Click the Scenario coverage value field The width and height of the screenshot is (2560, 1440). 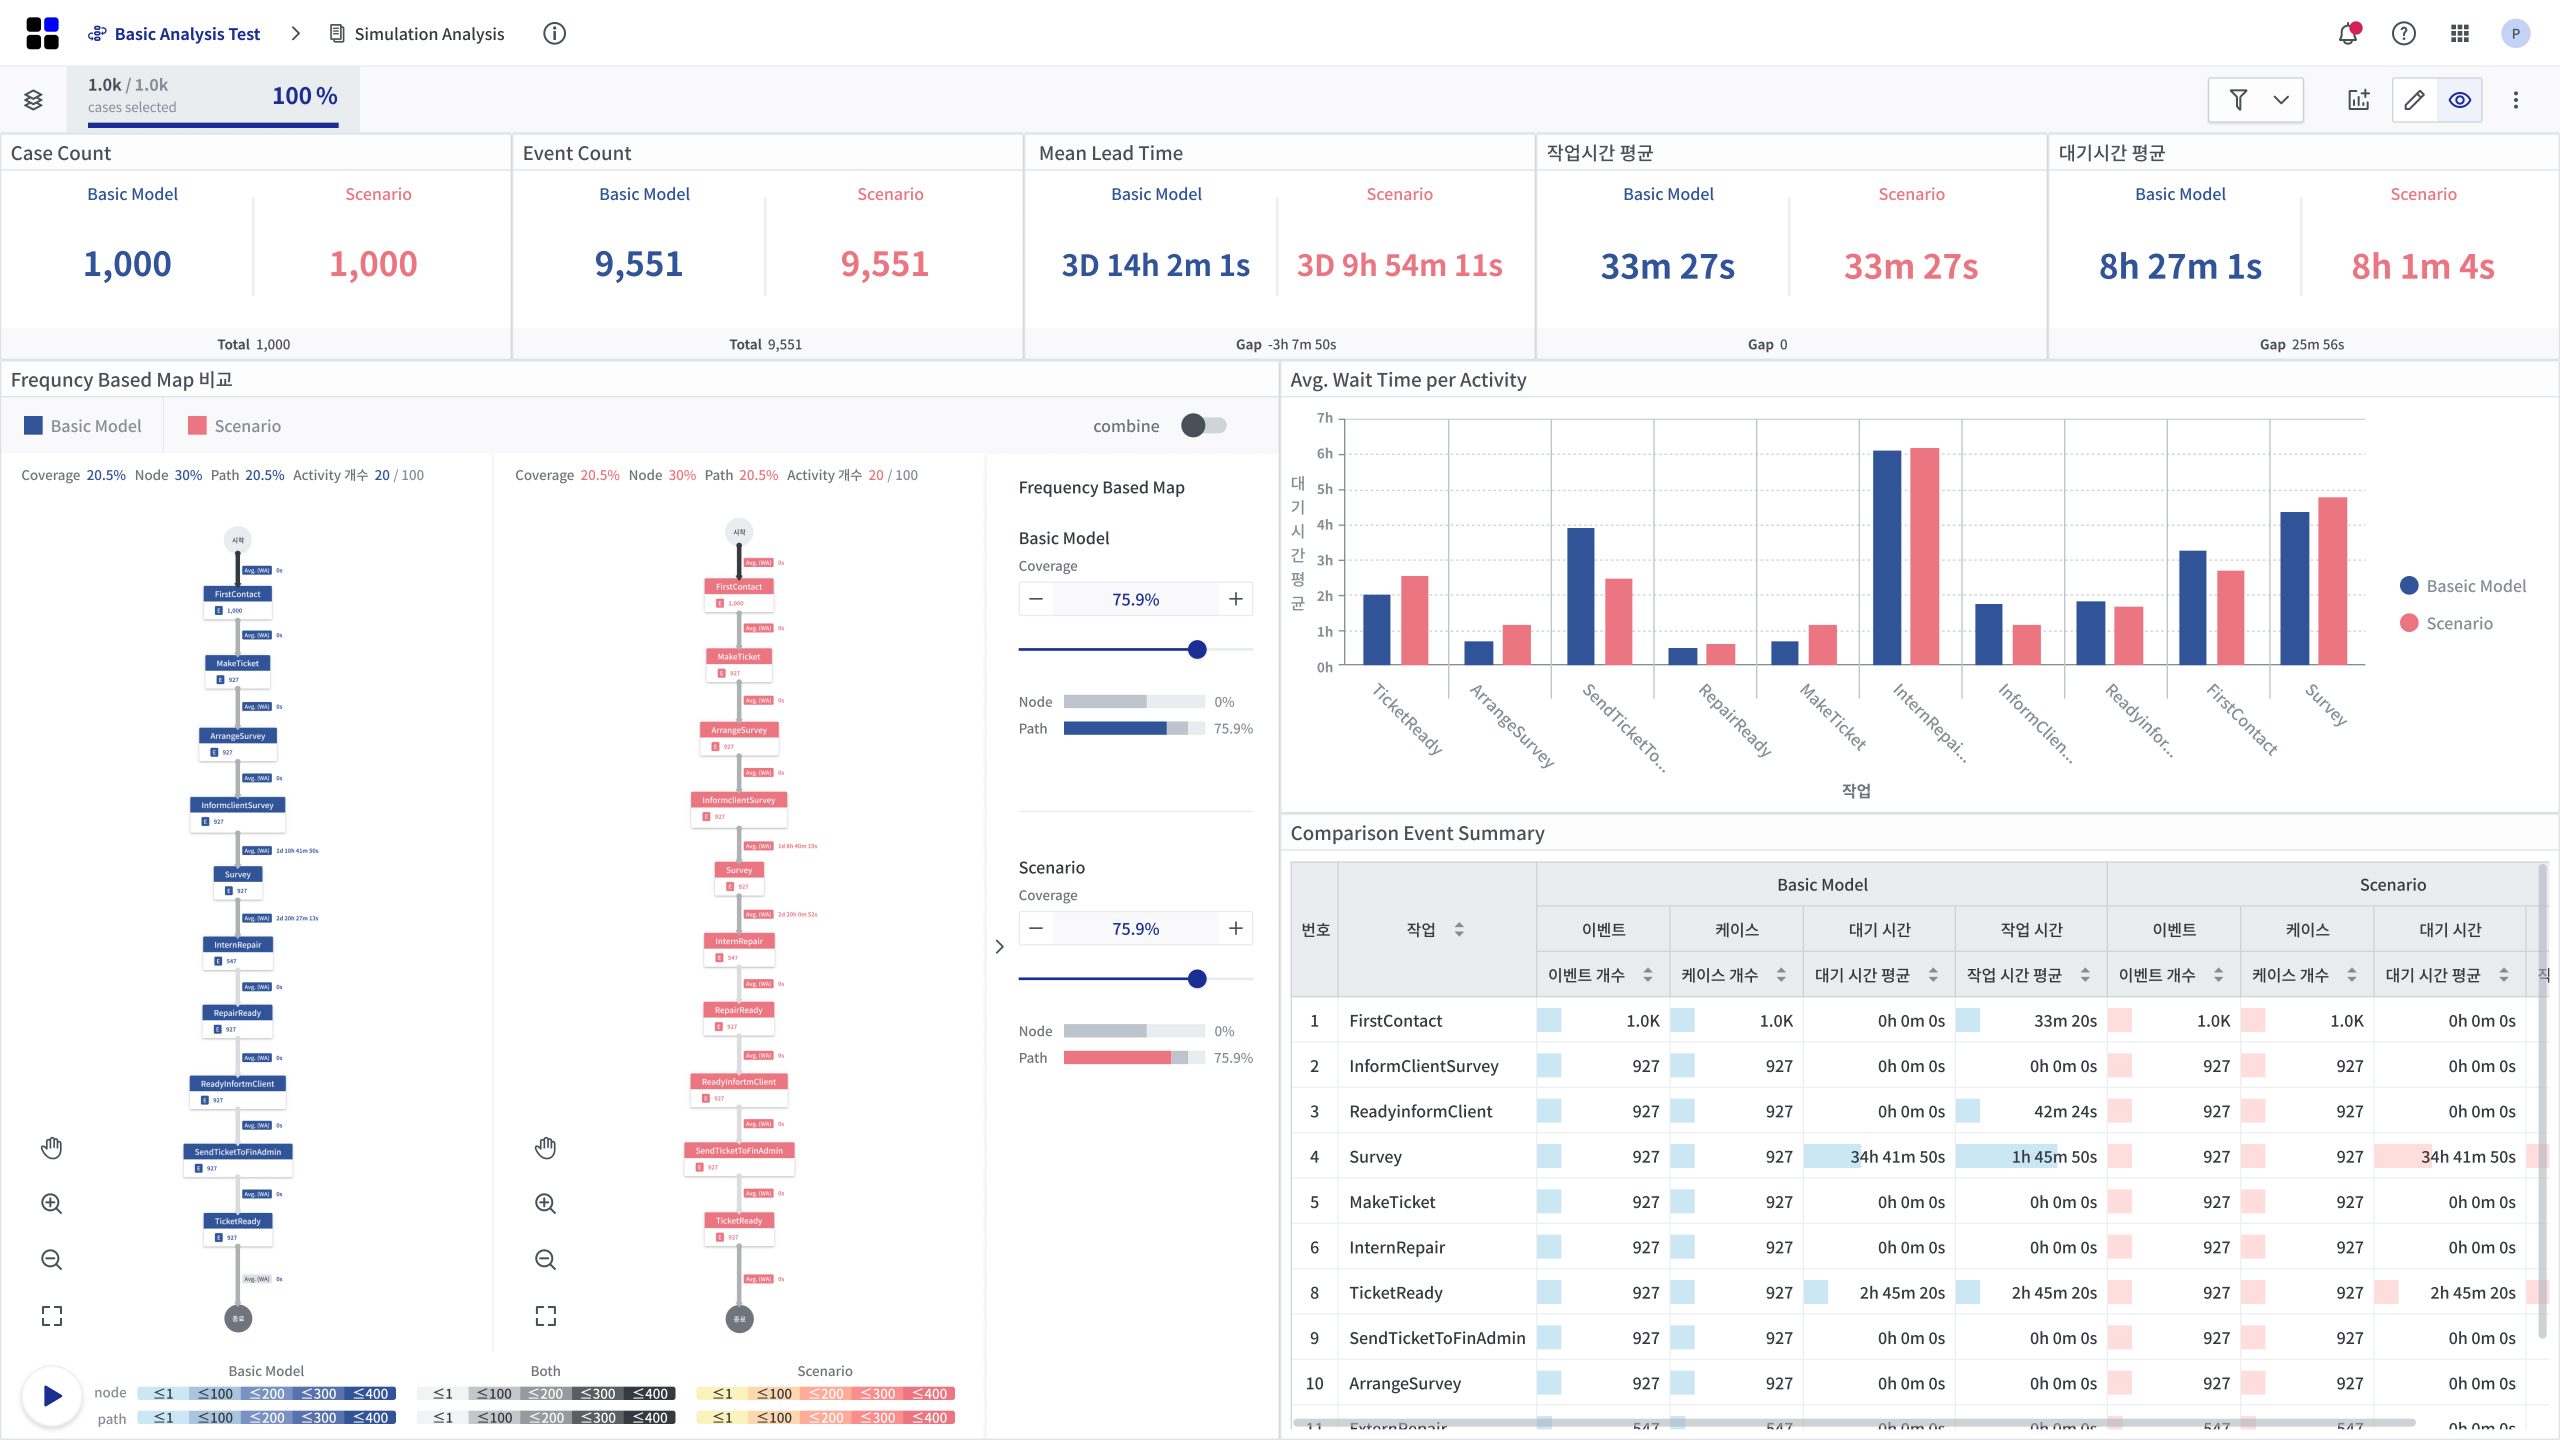pyautogui.click(x=1136, y=928)
